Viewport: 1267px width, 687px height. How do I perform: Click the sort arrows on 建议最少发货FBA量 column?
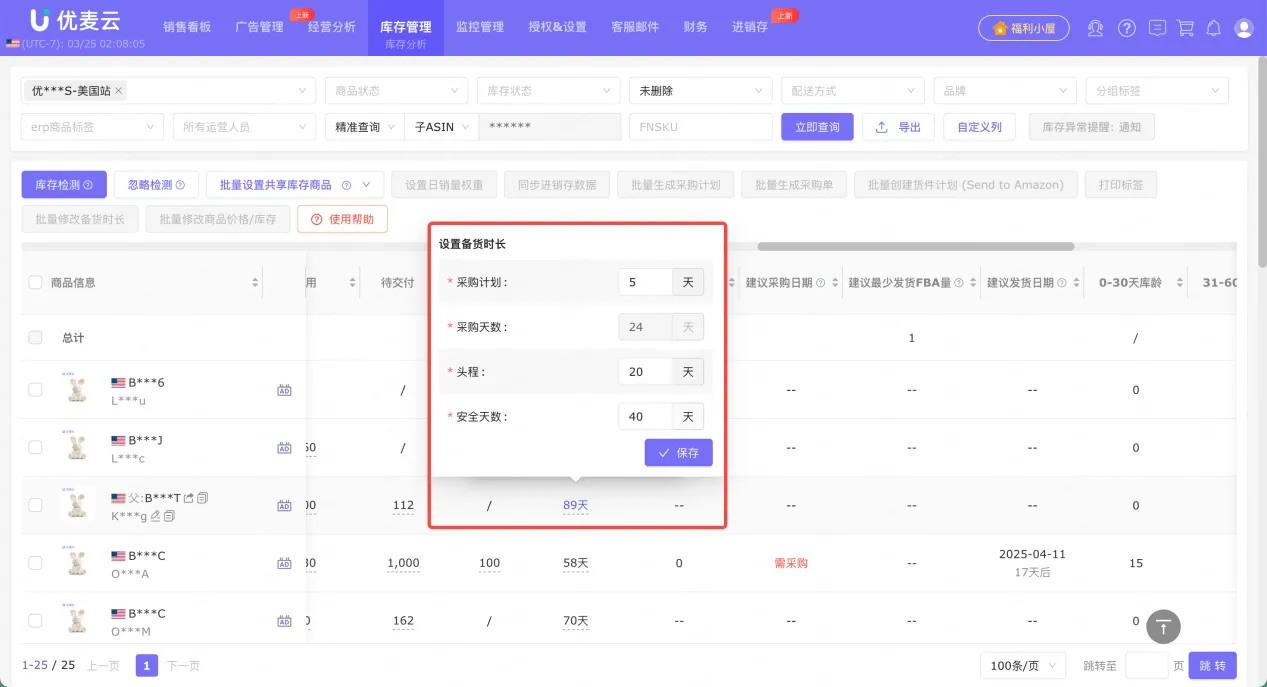click(973, 283)
